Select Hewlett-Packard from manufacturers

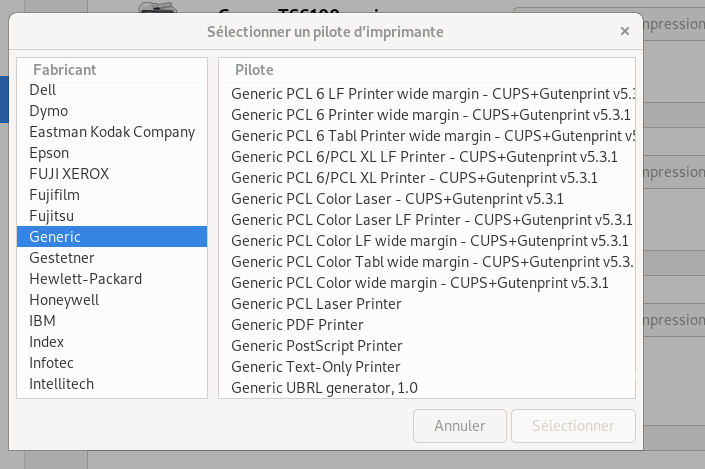[x=112, y=279]
